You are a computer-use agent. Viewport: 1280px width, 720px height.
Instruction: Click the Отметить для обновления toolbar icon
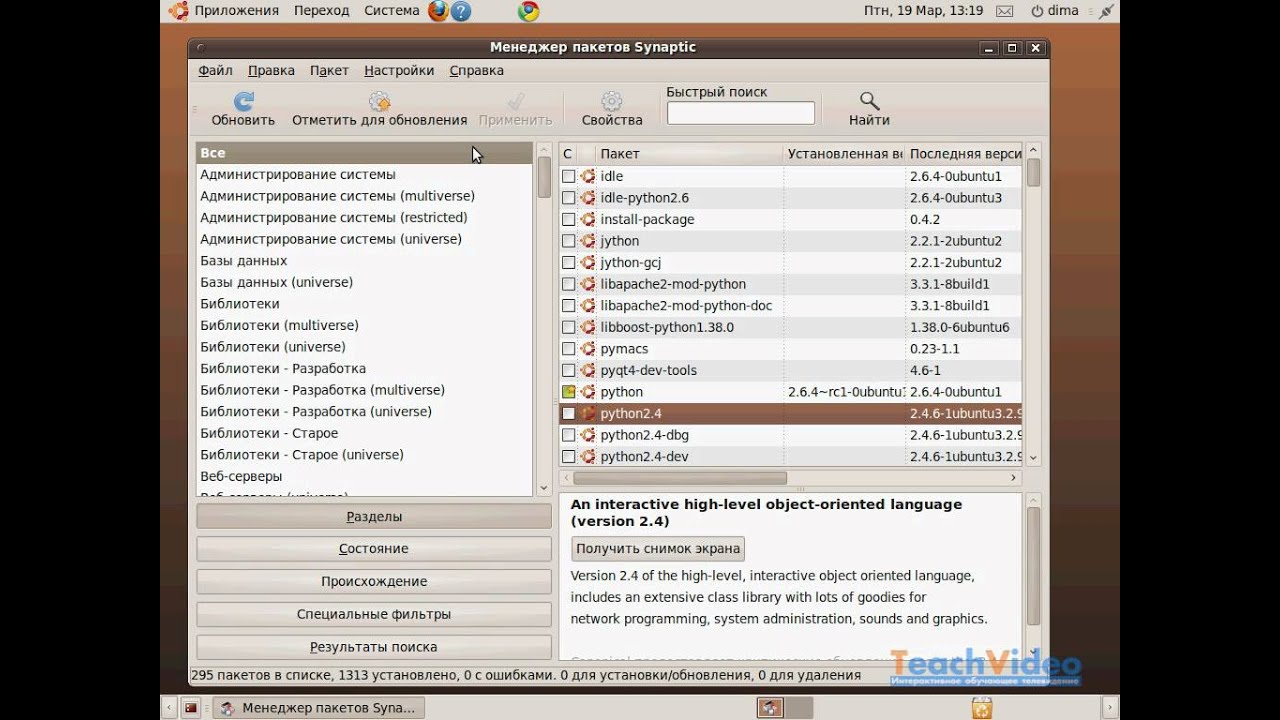[x=379, y=101]
